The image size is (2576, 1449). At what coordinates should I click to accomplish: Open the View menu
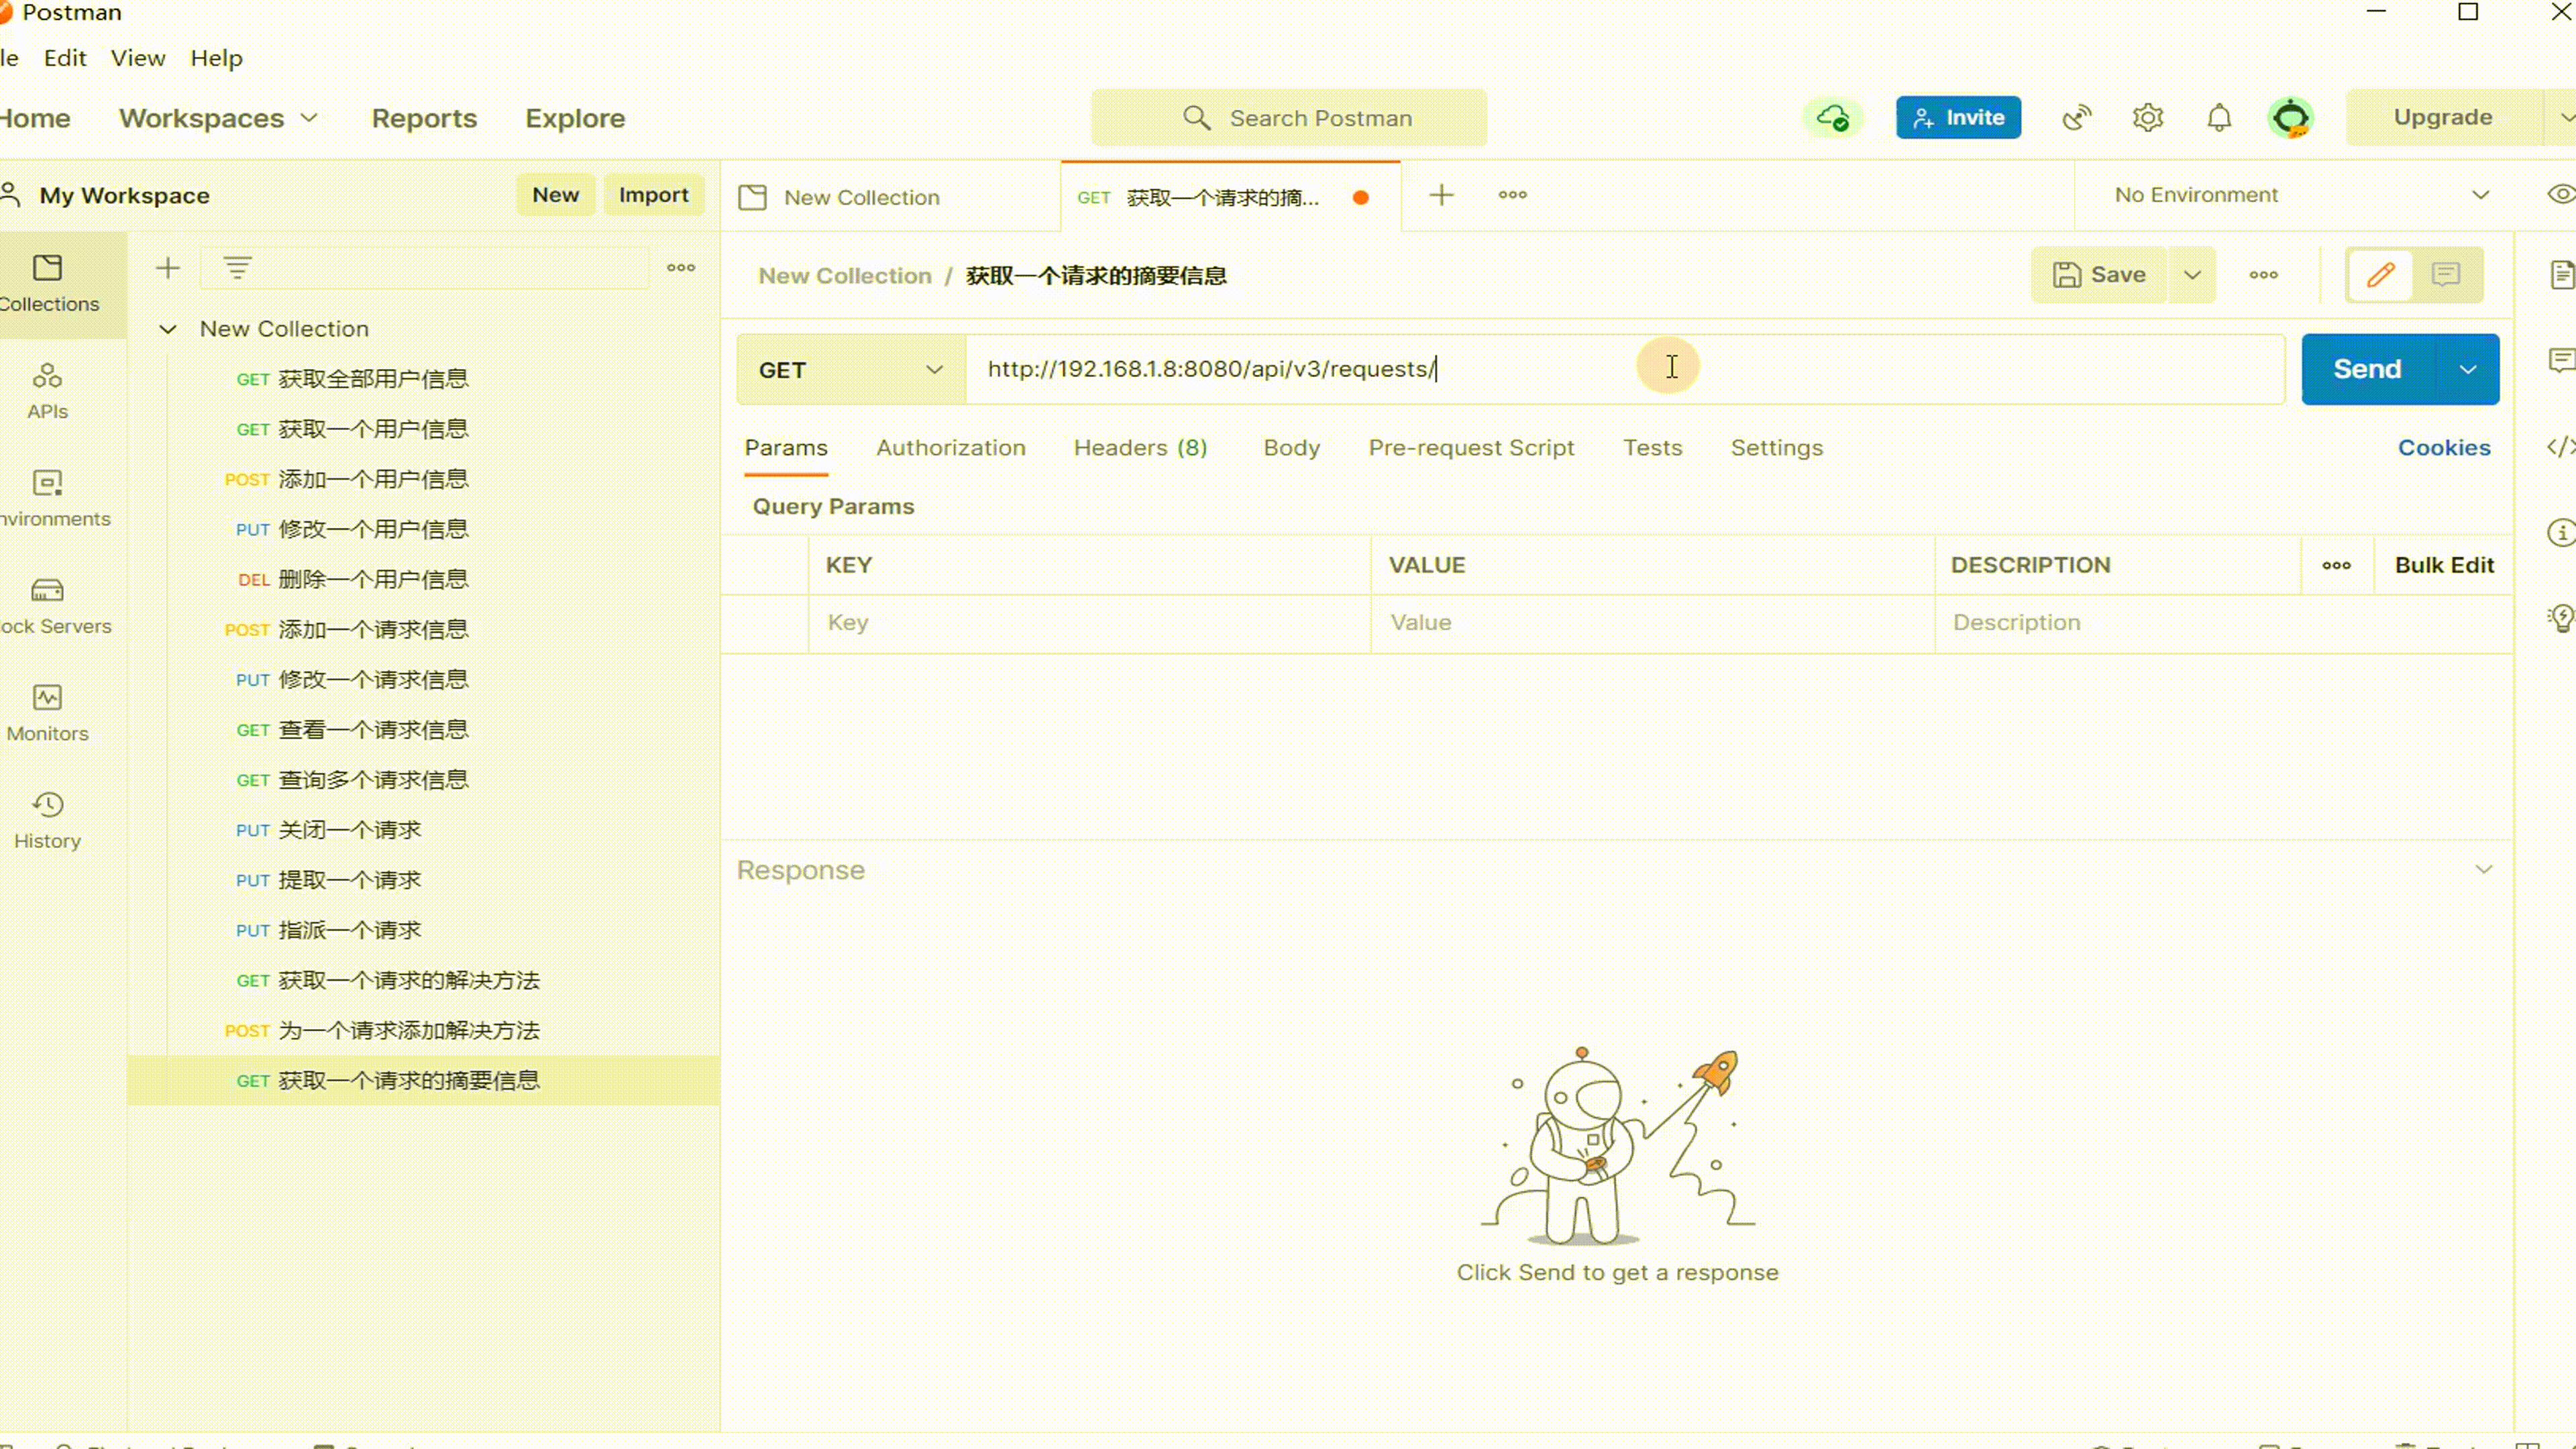click(138, 58)
